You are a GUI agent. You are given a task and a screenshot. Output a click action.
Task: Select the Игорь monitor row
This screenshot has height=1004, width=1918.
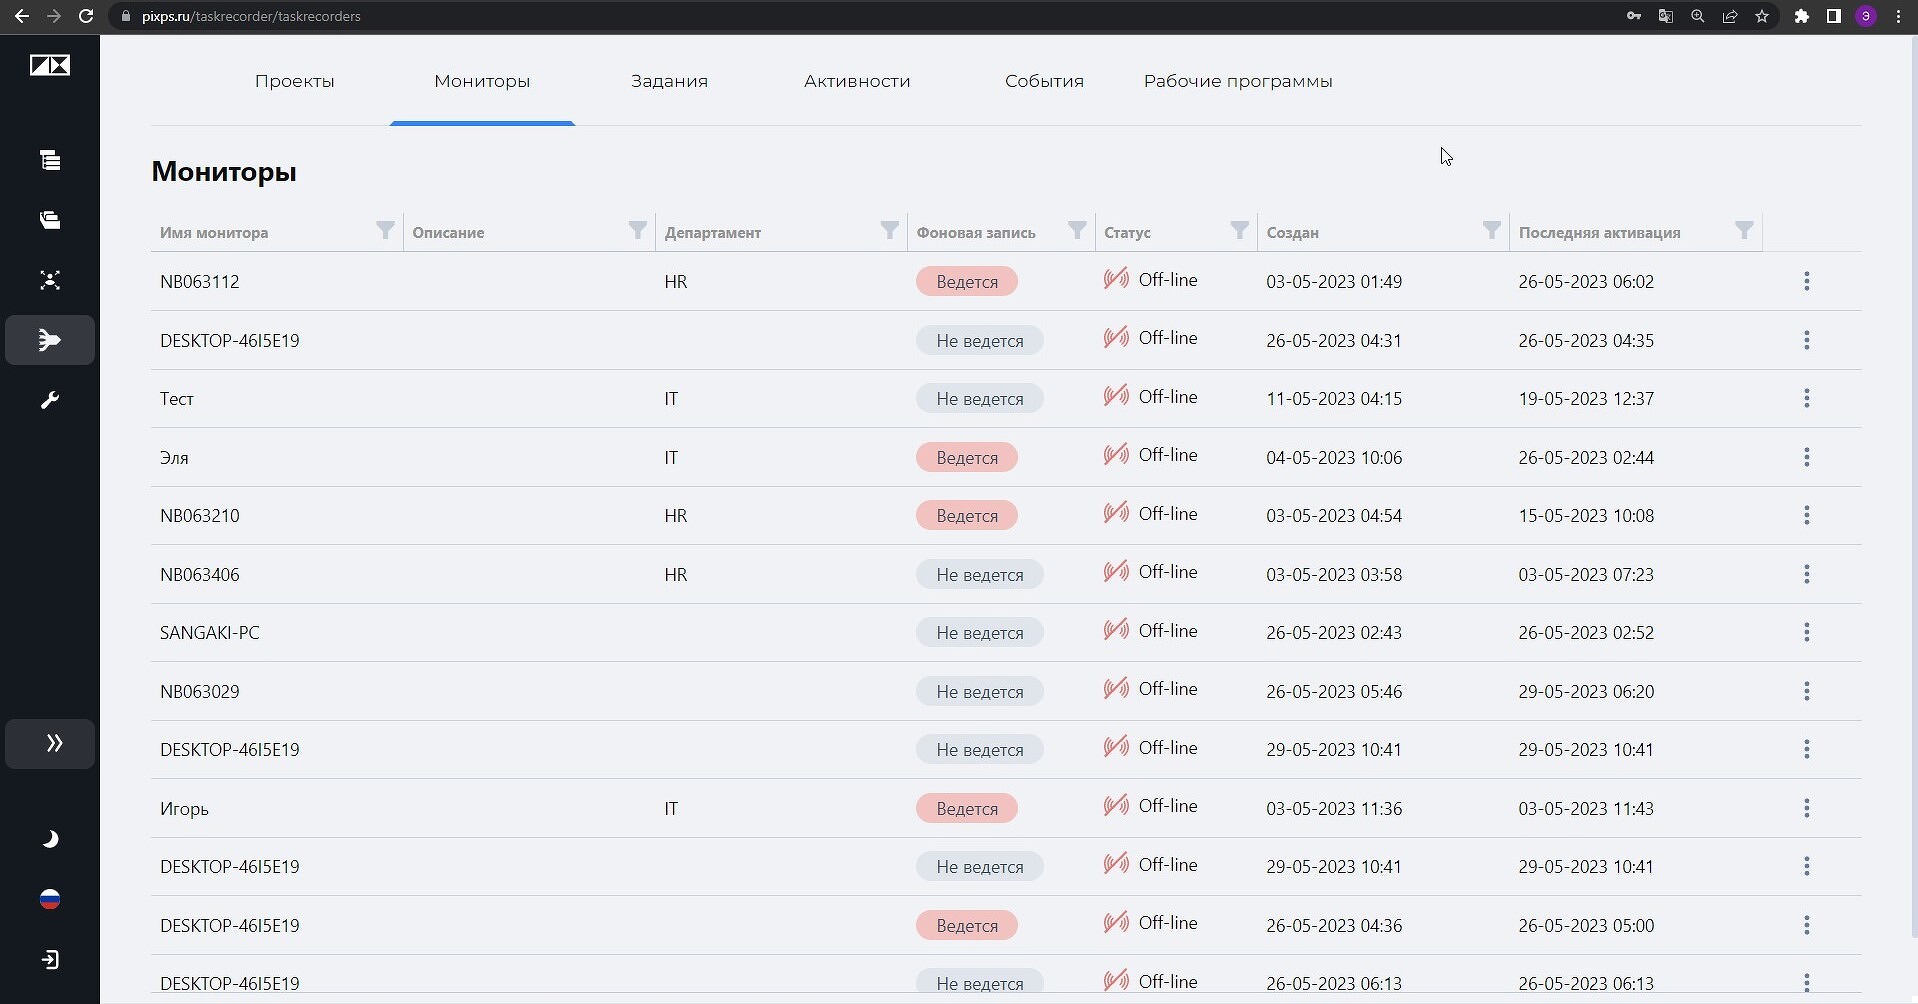tap(1005, 808)
